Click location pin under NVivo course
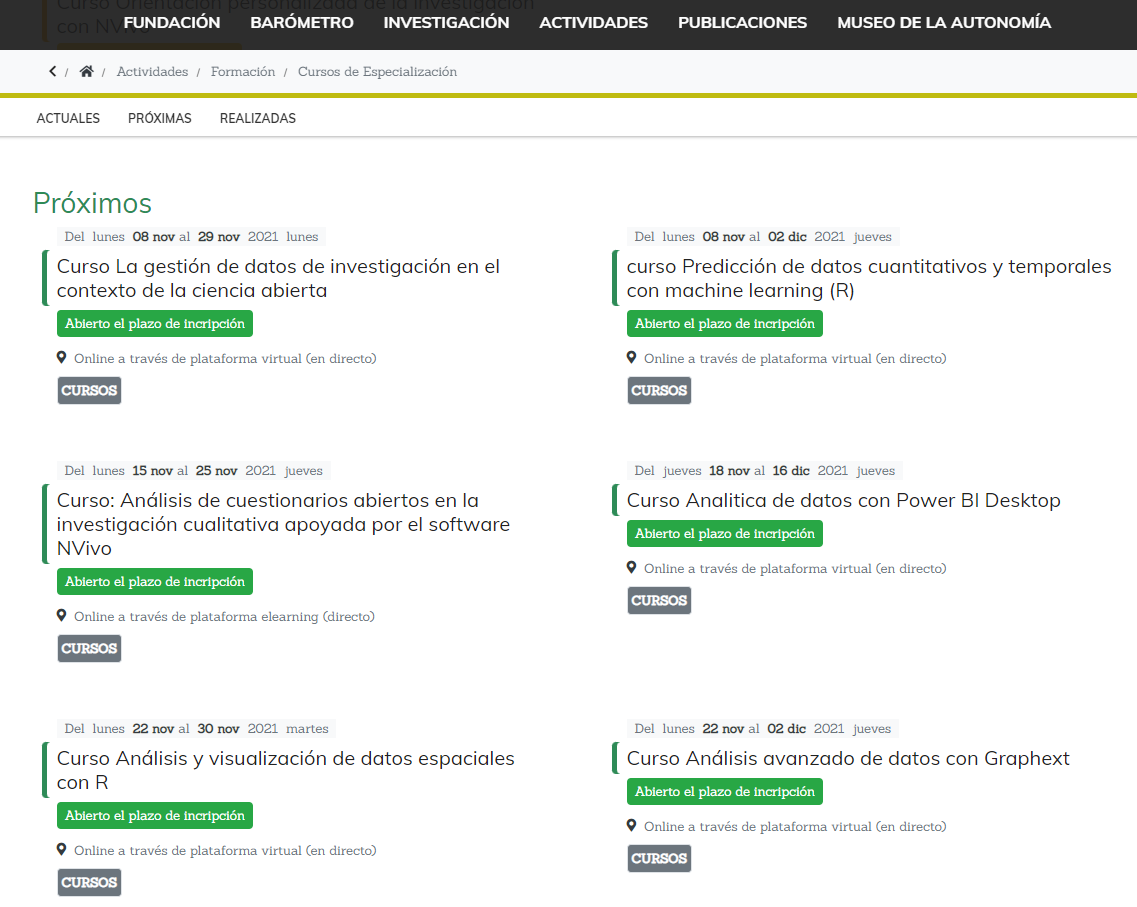The height and width of the screenshot is (907, 1137). click(61, 615)
